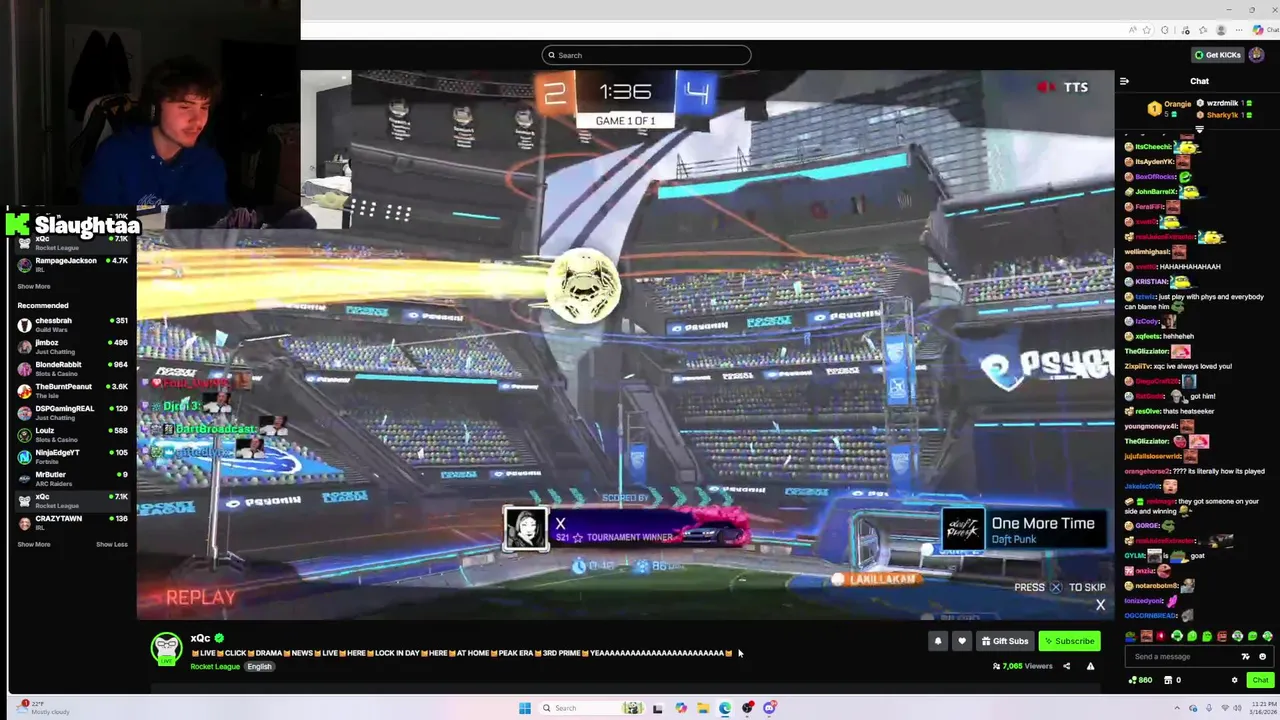Open RampageJackson channel in sidebar
The width and height of the screenshot is (1280, 720).
tap(72, 263)
